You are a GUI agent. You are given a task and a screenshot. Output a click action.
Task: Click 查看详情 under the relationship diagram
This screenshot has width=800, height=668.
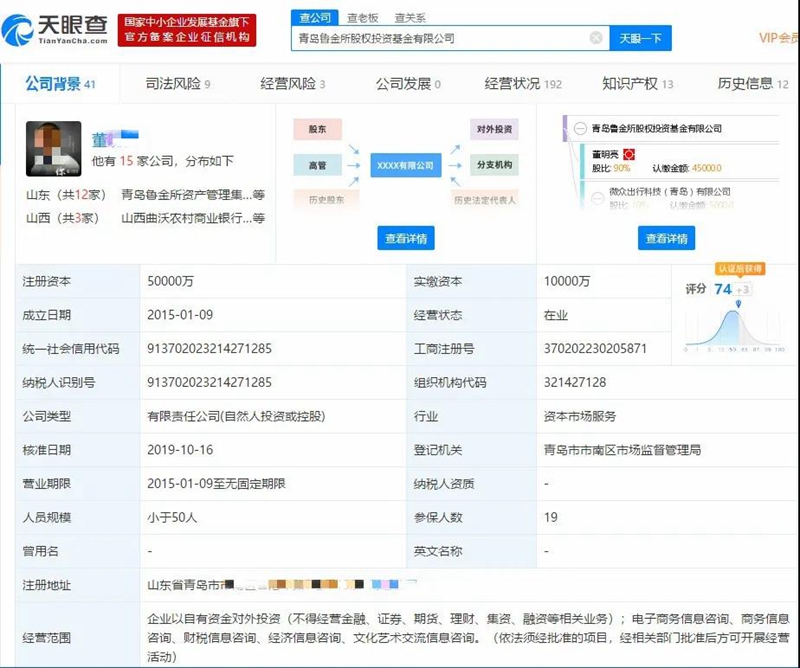[406, 238]
